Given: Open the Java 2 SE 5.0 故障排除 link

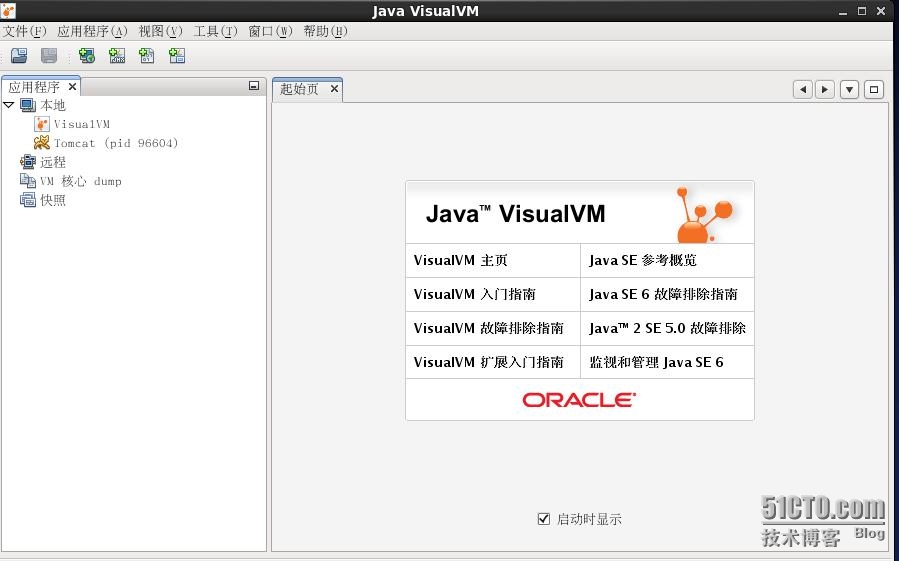Looking at the screenshot, I should click(667, 328).
